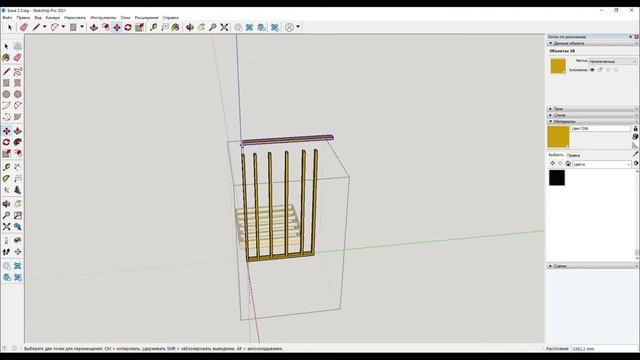Pin the default tray panel
The image size is (640, 360).
point(631,37)
